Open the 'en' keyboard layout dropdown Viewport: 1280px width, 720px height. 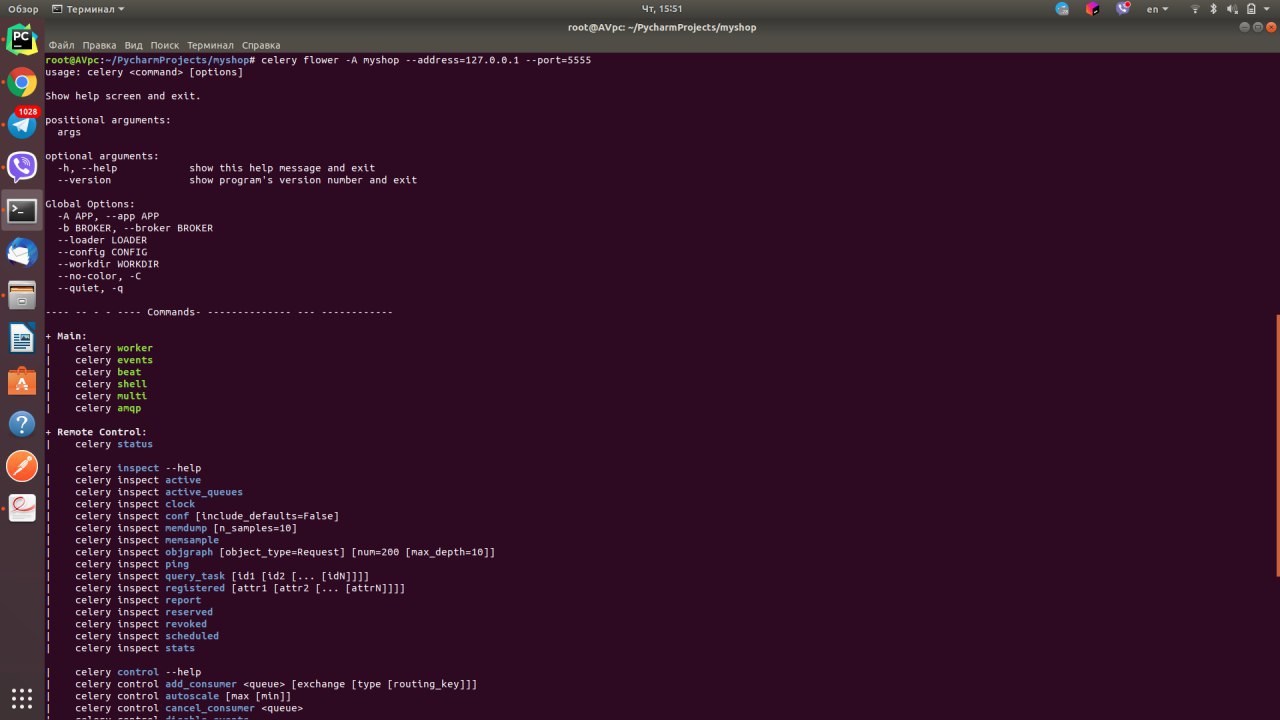pos(1157,8)
